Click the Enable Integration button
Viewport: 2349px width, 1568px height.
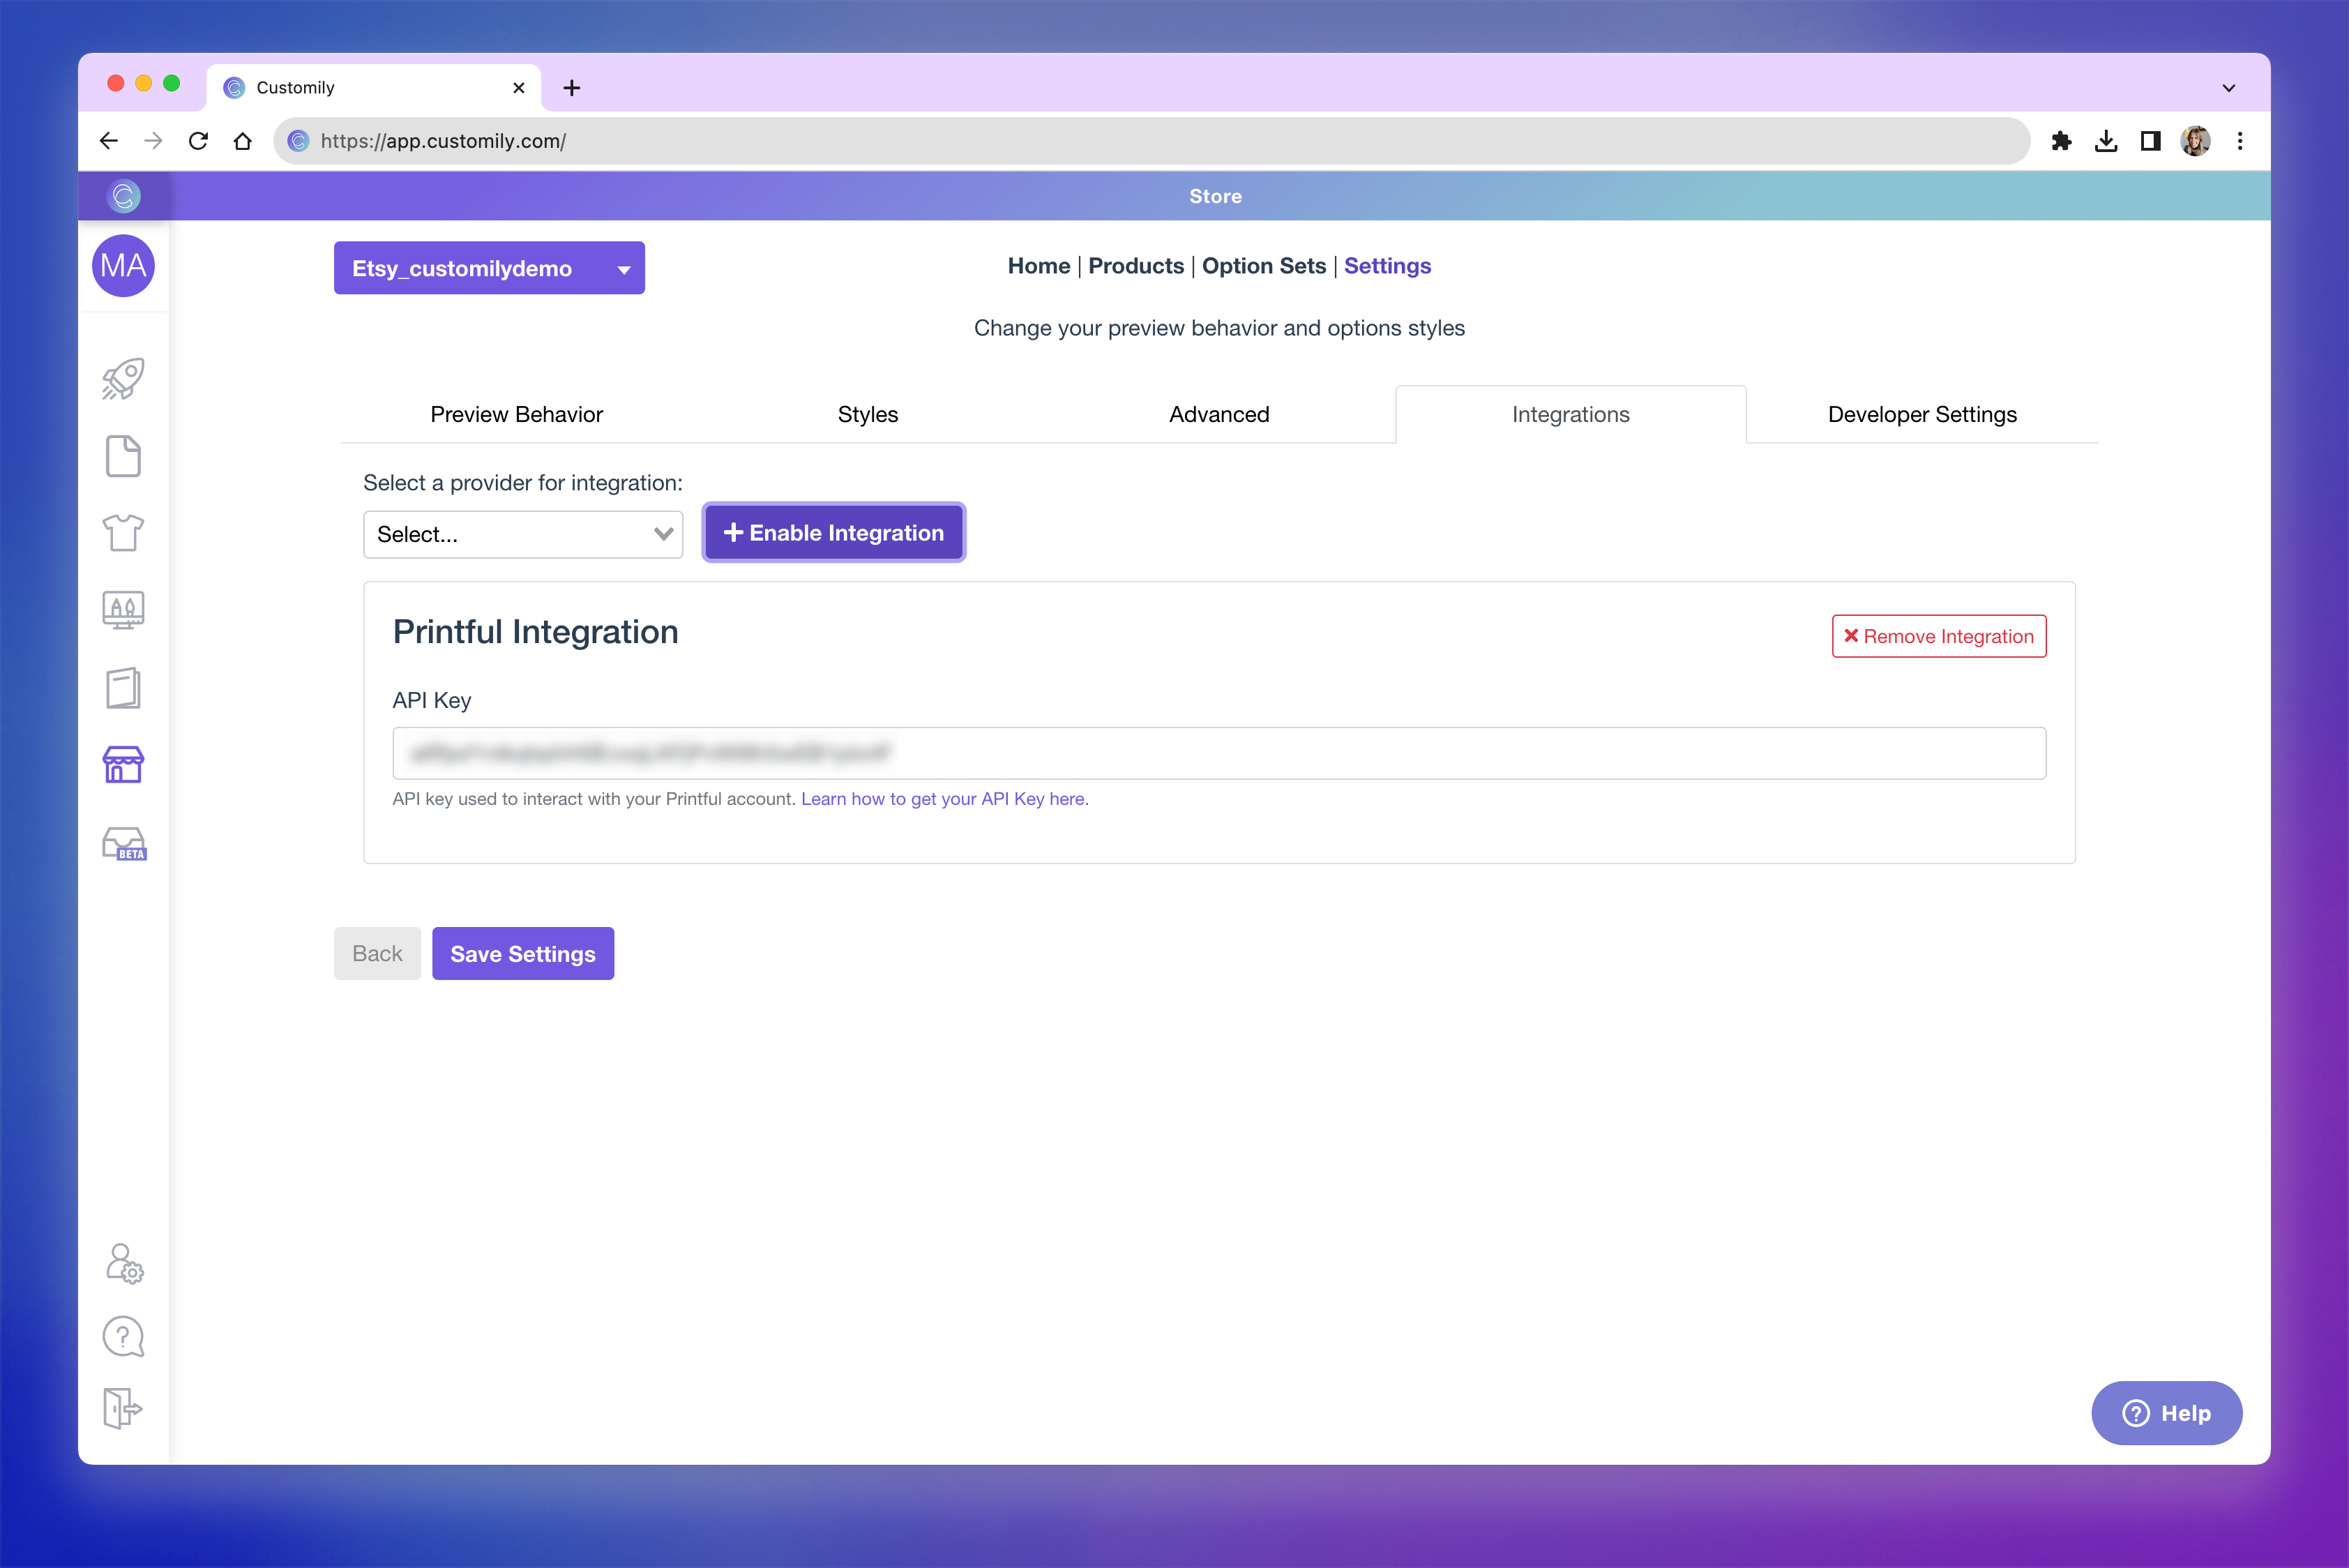833,533
